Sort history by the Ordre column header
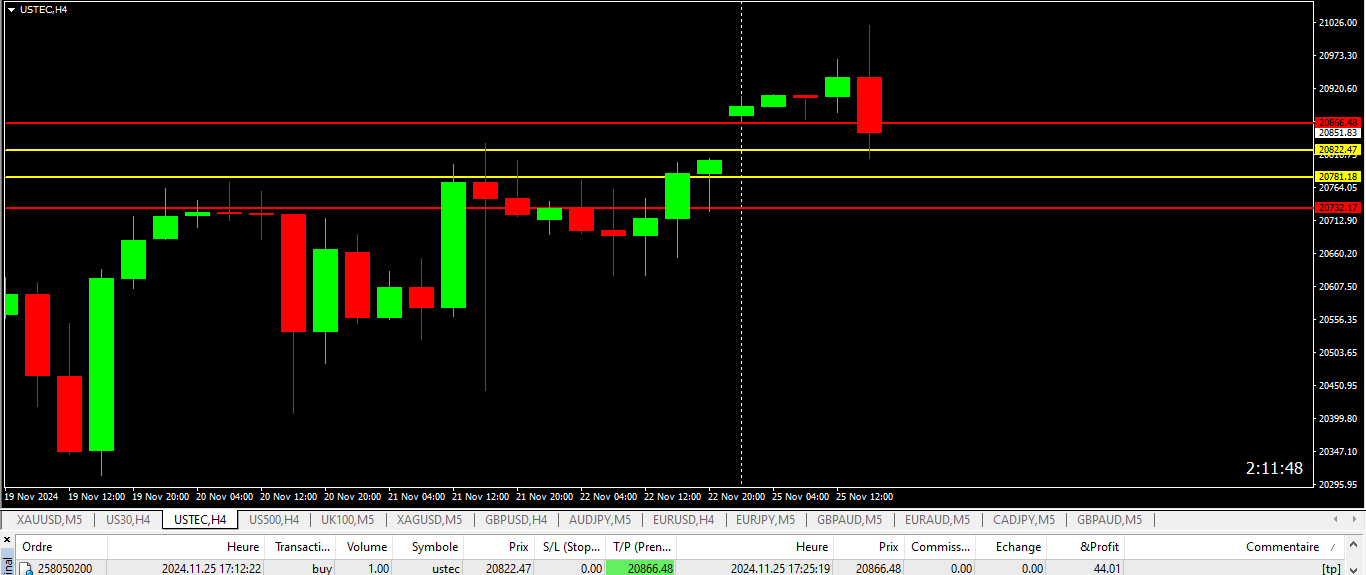Screen dimensions: 1366x575 61,547
